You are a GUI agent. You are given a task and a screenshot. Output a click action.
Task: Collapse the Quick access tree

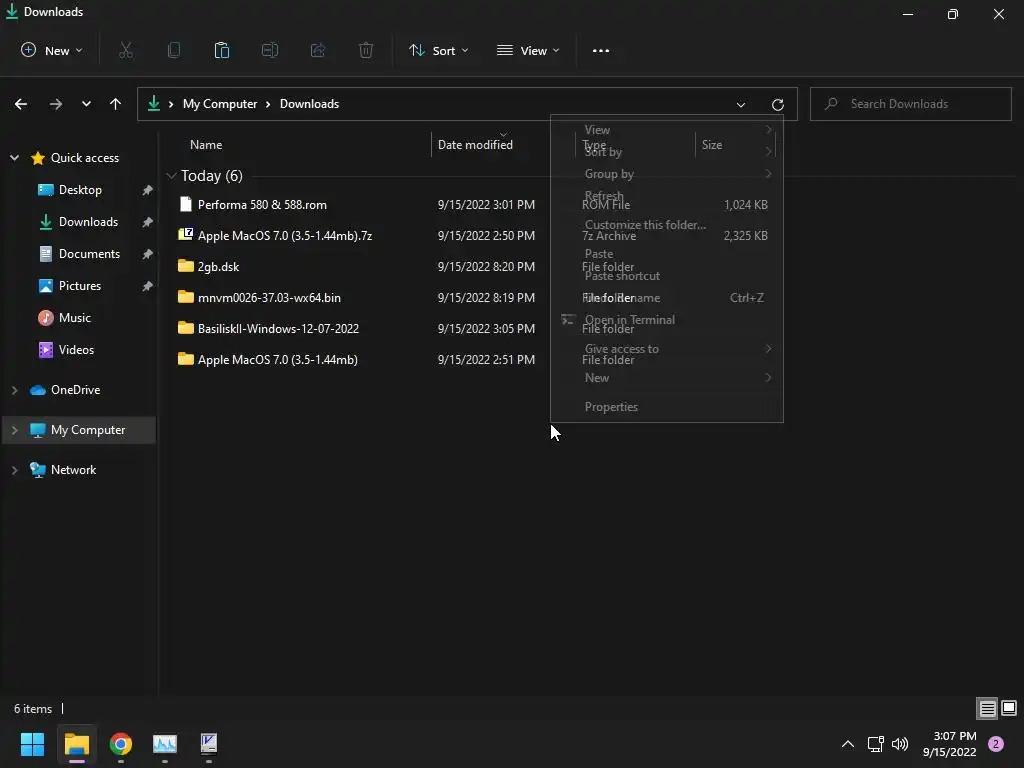(x=14, y=158)
